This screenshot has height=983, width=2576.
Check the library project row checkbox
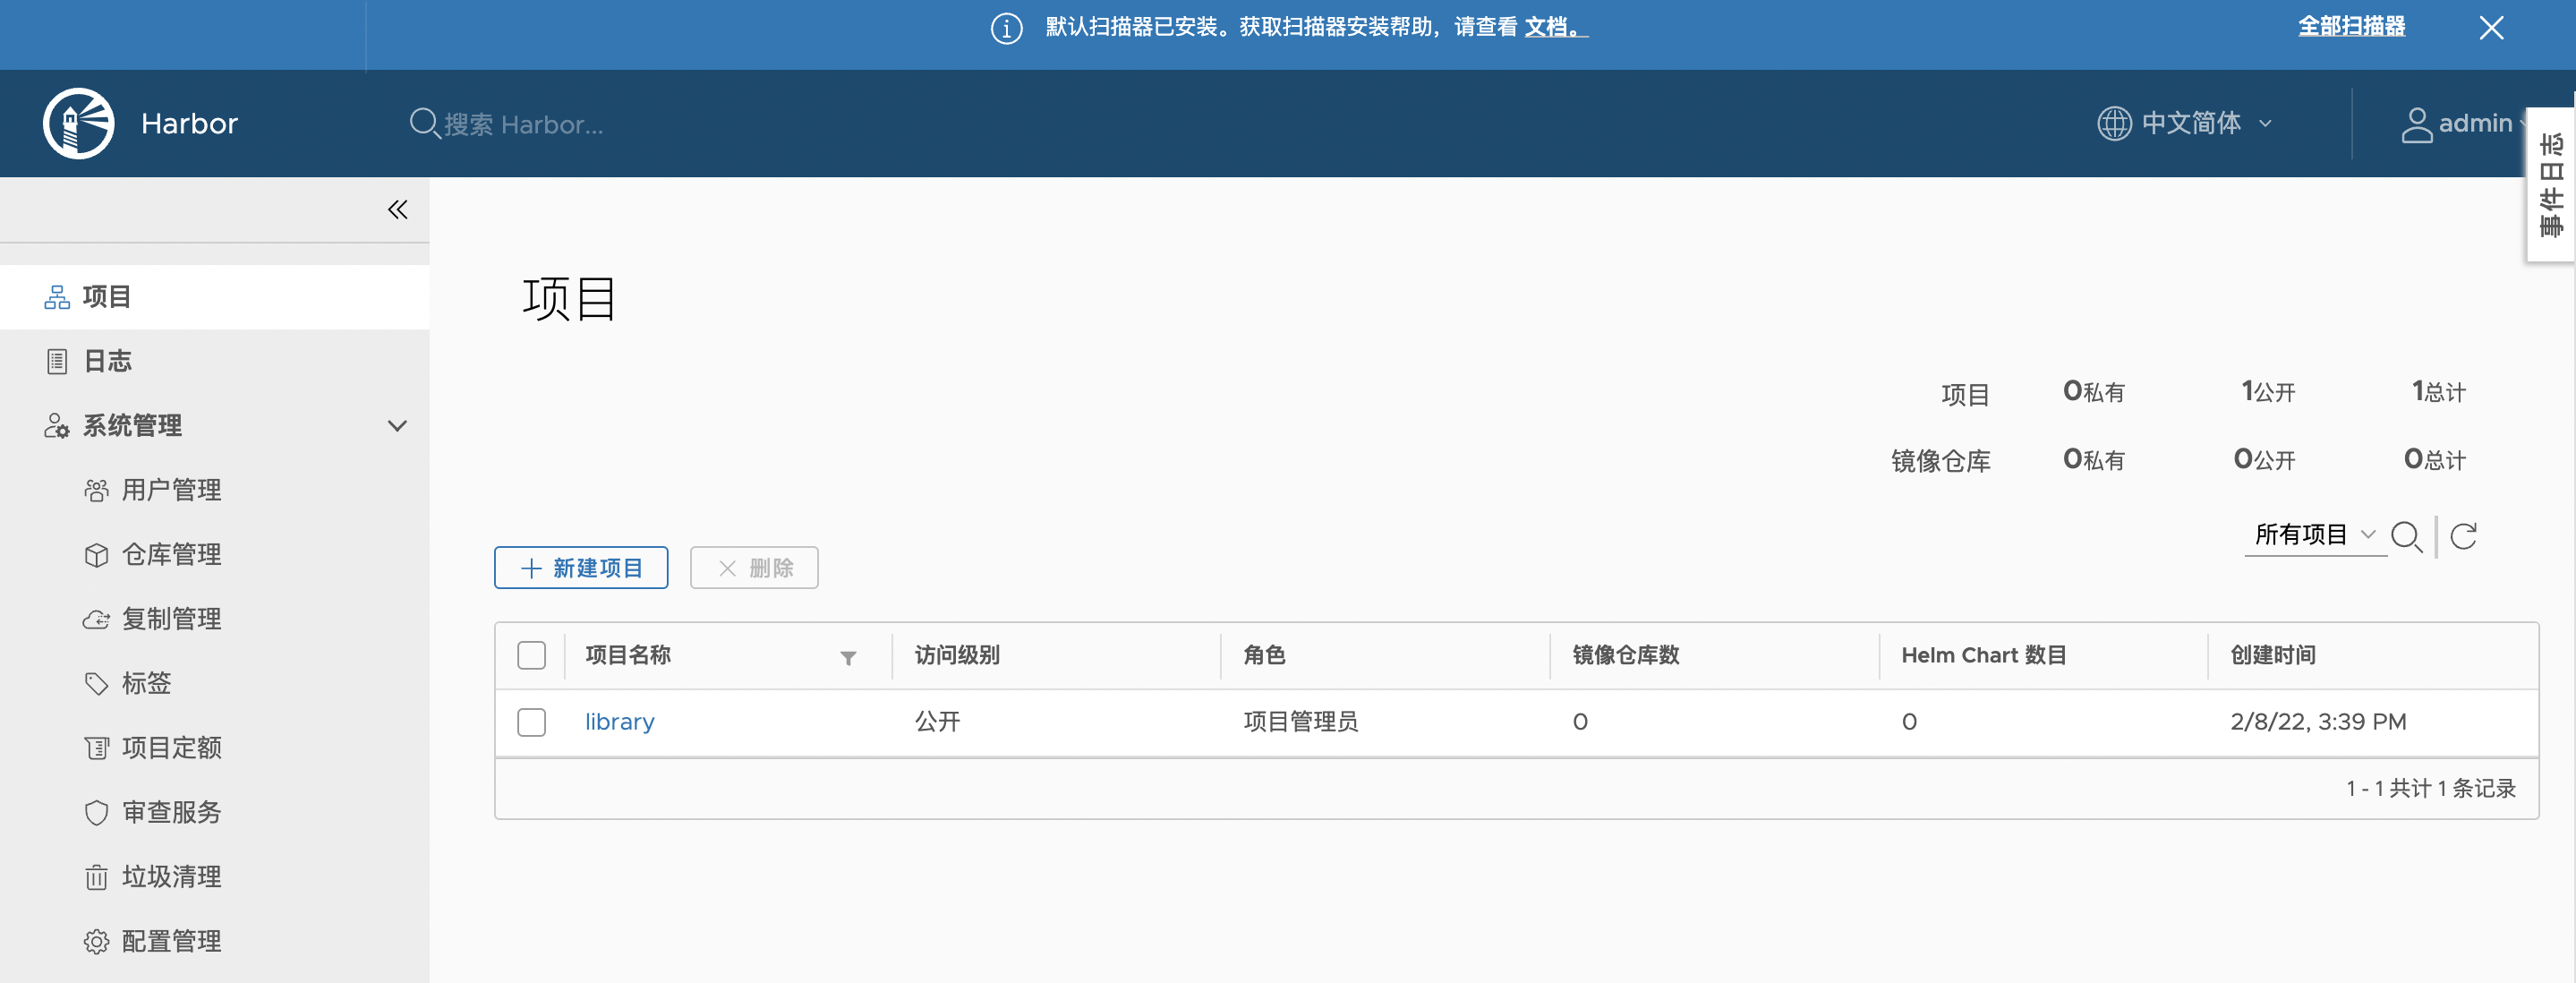531,721
